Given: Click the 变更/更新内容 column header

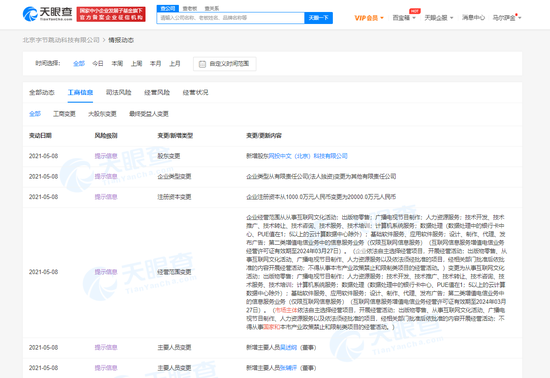Looking at the screenshot, I should coord(264,135).
